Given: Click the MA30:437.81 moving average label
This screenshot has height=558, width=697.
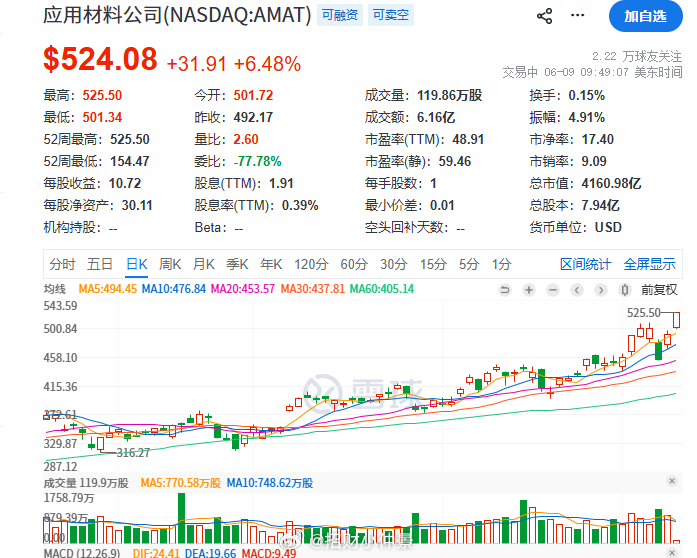Looking at the screenshot, I should tap(312, 289).
